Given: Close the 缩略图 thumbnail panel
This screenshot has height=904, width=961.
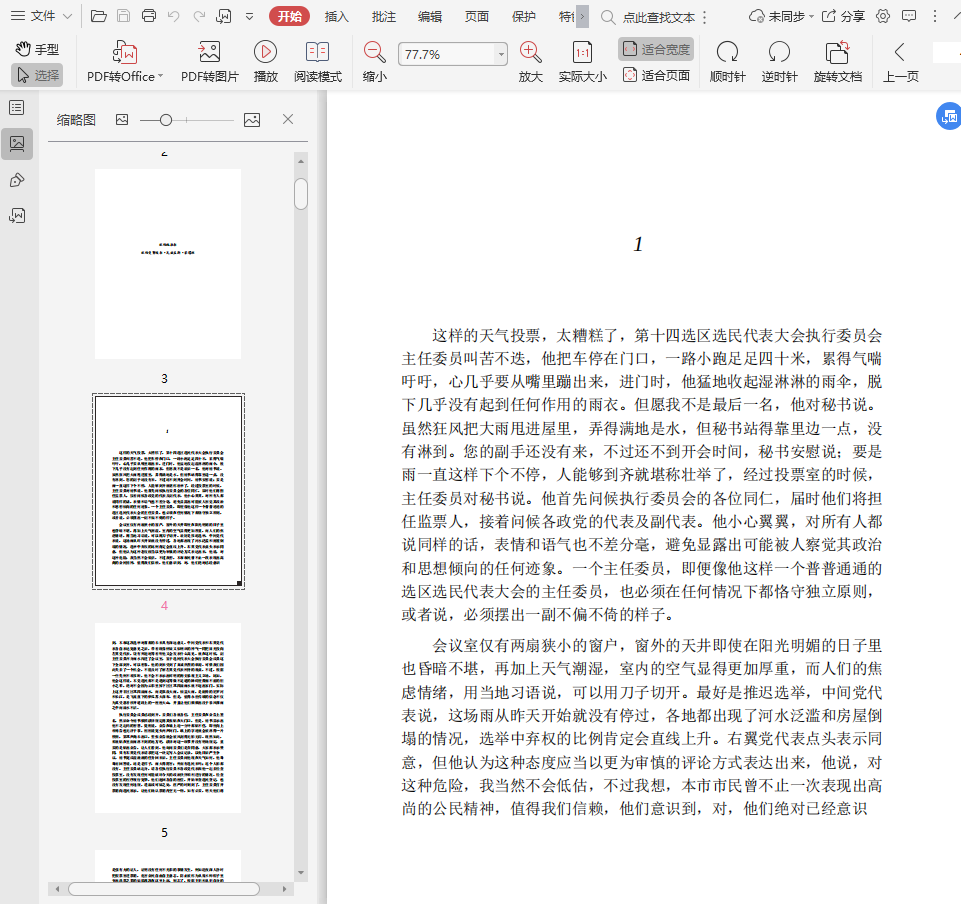Looking at the screenshot, I should (x=288, y=120).
